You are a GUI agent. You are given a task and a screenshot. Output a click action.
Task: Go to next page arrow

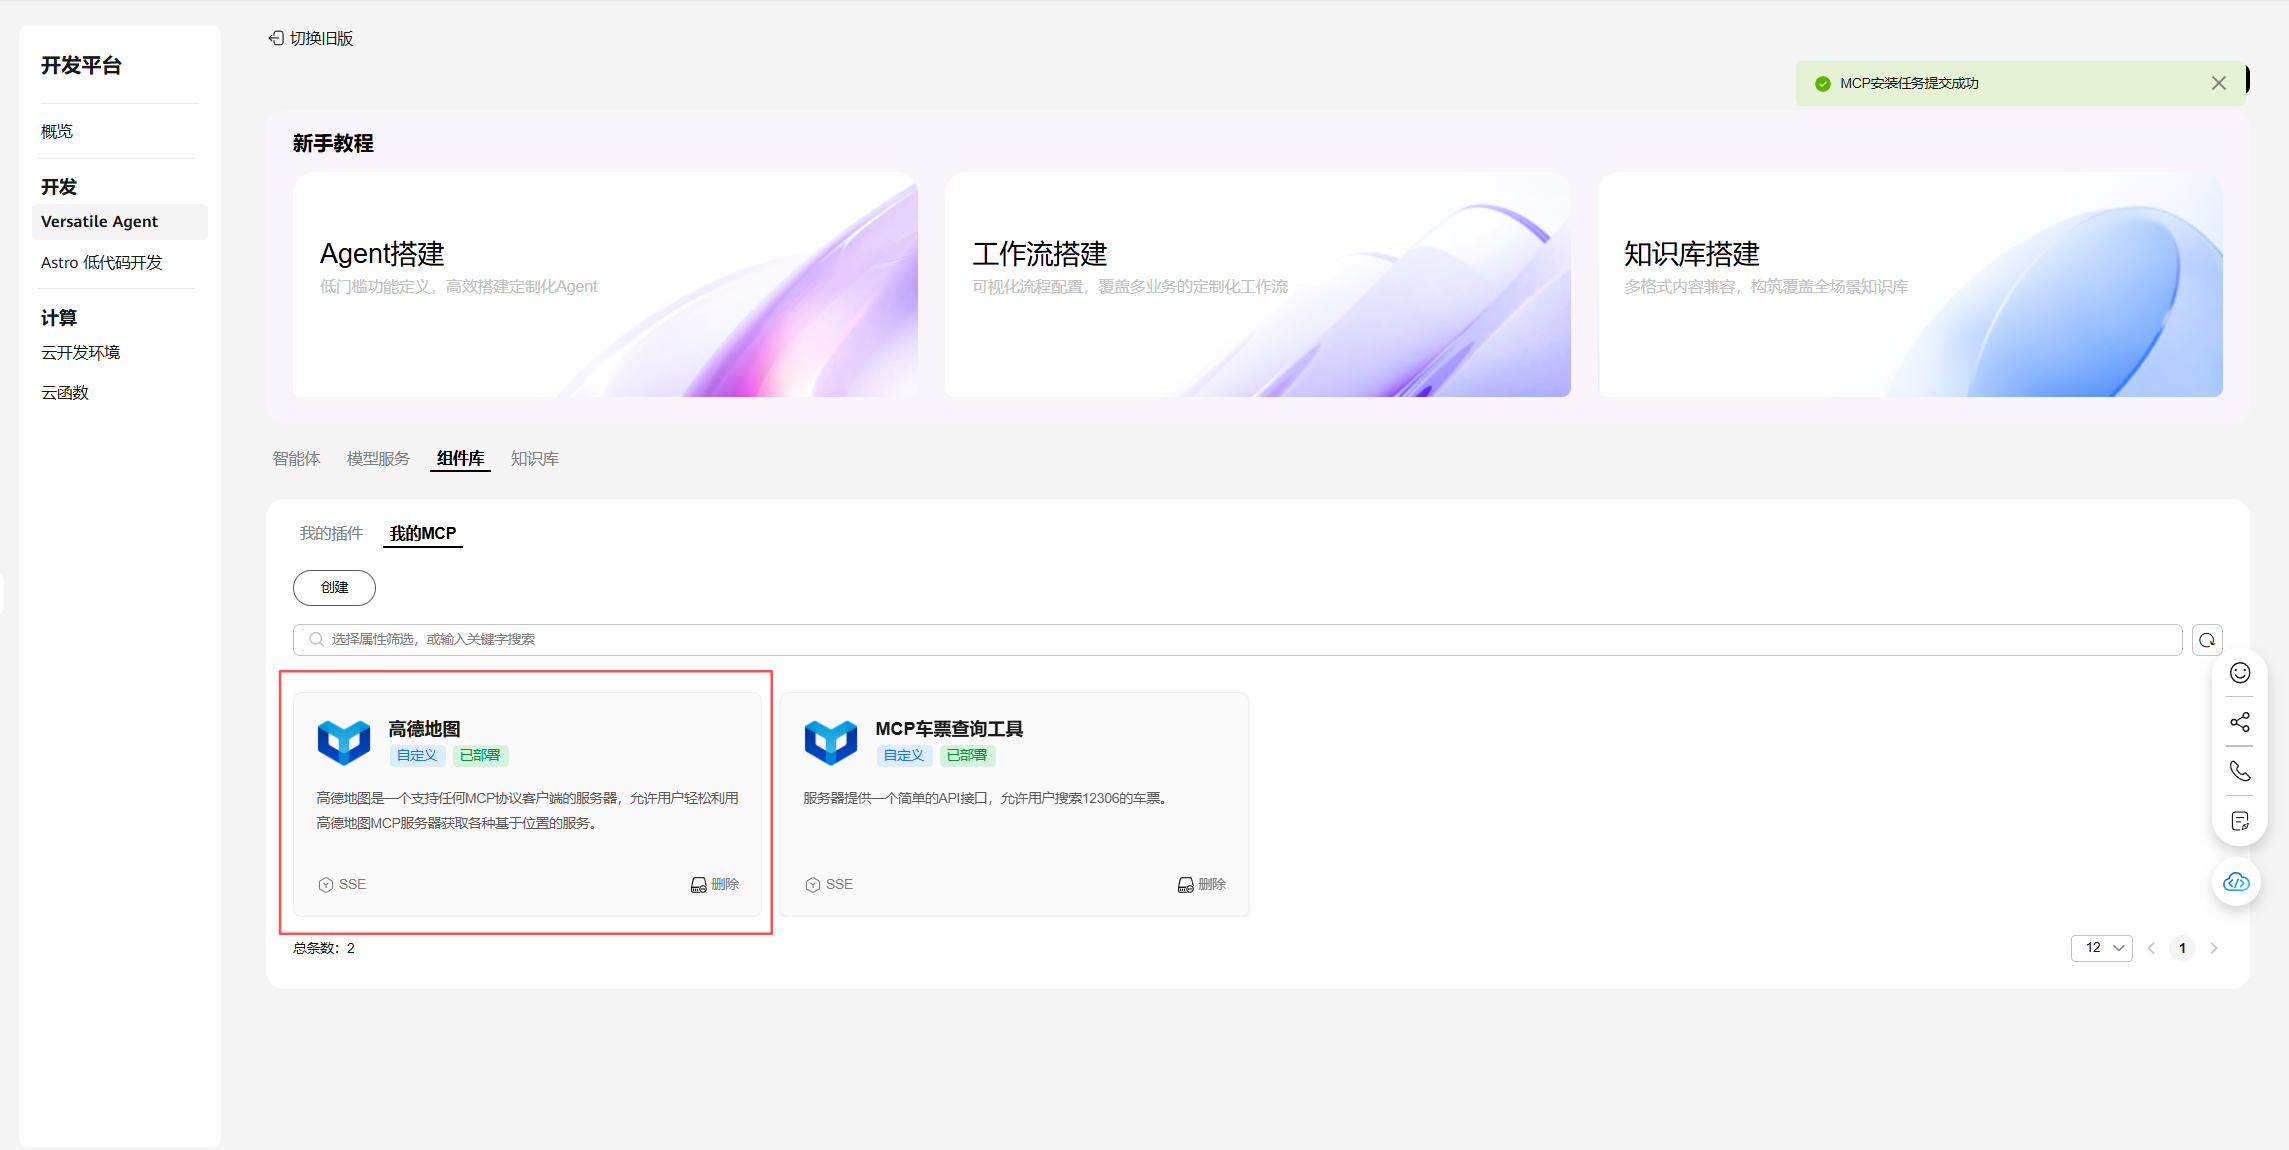point(2214,948)
